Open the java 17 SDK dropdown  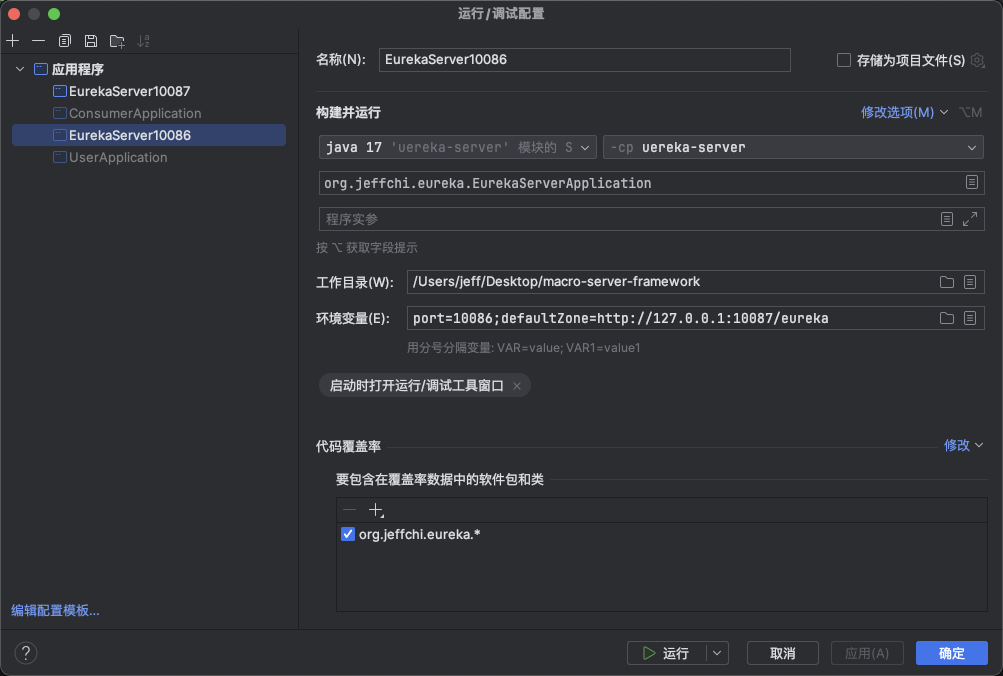tap(458, 147)
